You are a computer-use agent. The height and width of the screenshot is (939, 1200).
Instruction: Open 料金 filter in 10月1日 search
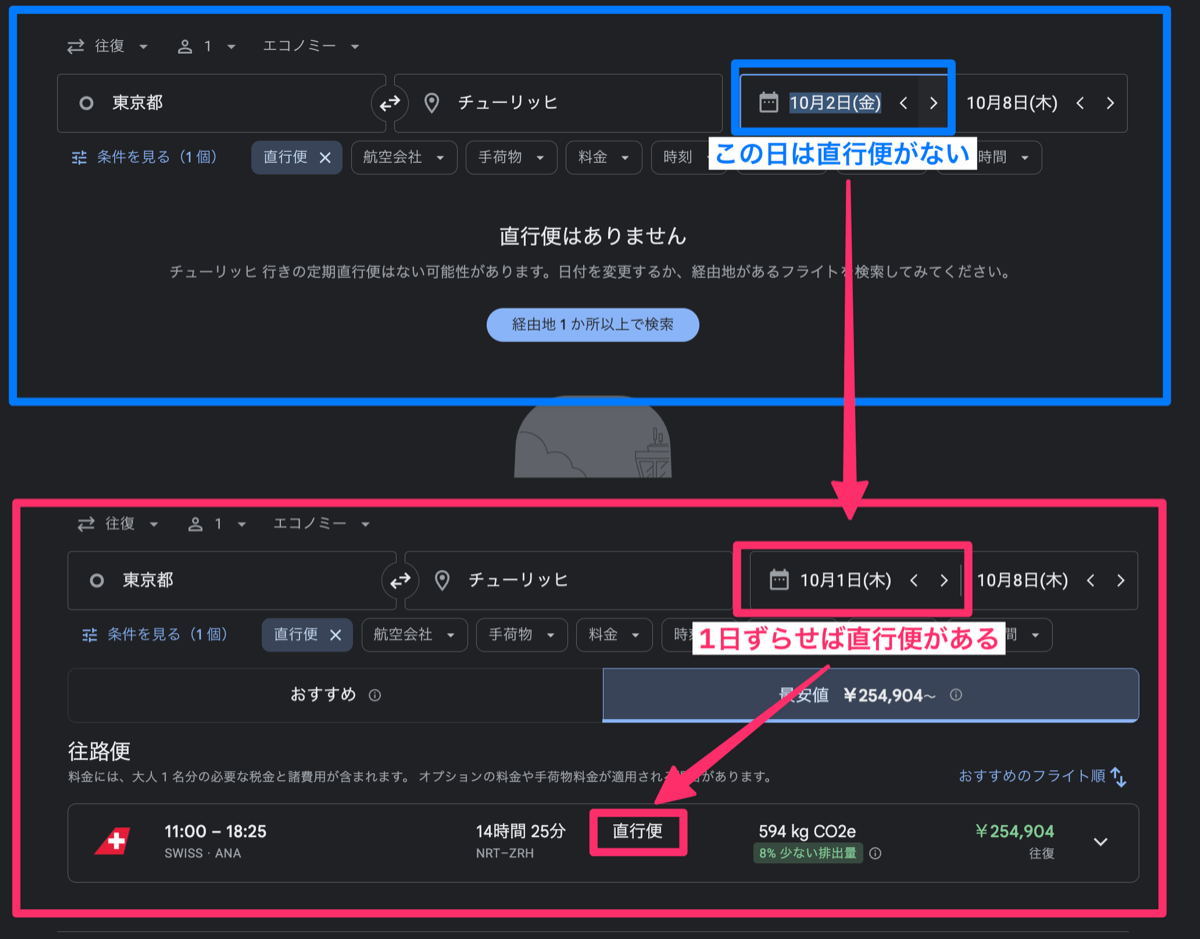tap(614, 635)
